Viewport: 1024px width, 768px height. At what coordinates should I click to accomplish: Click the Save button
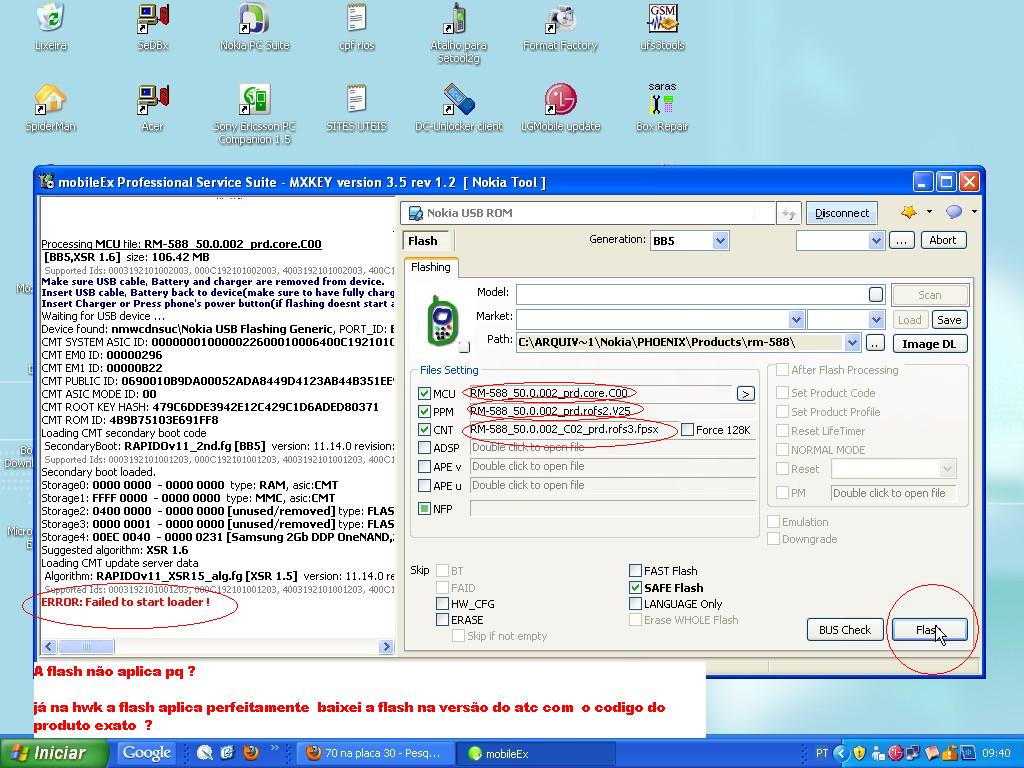click(x=949, y=320)
